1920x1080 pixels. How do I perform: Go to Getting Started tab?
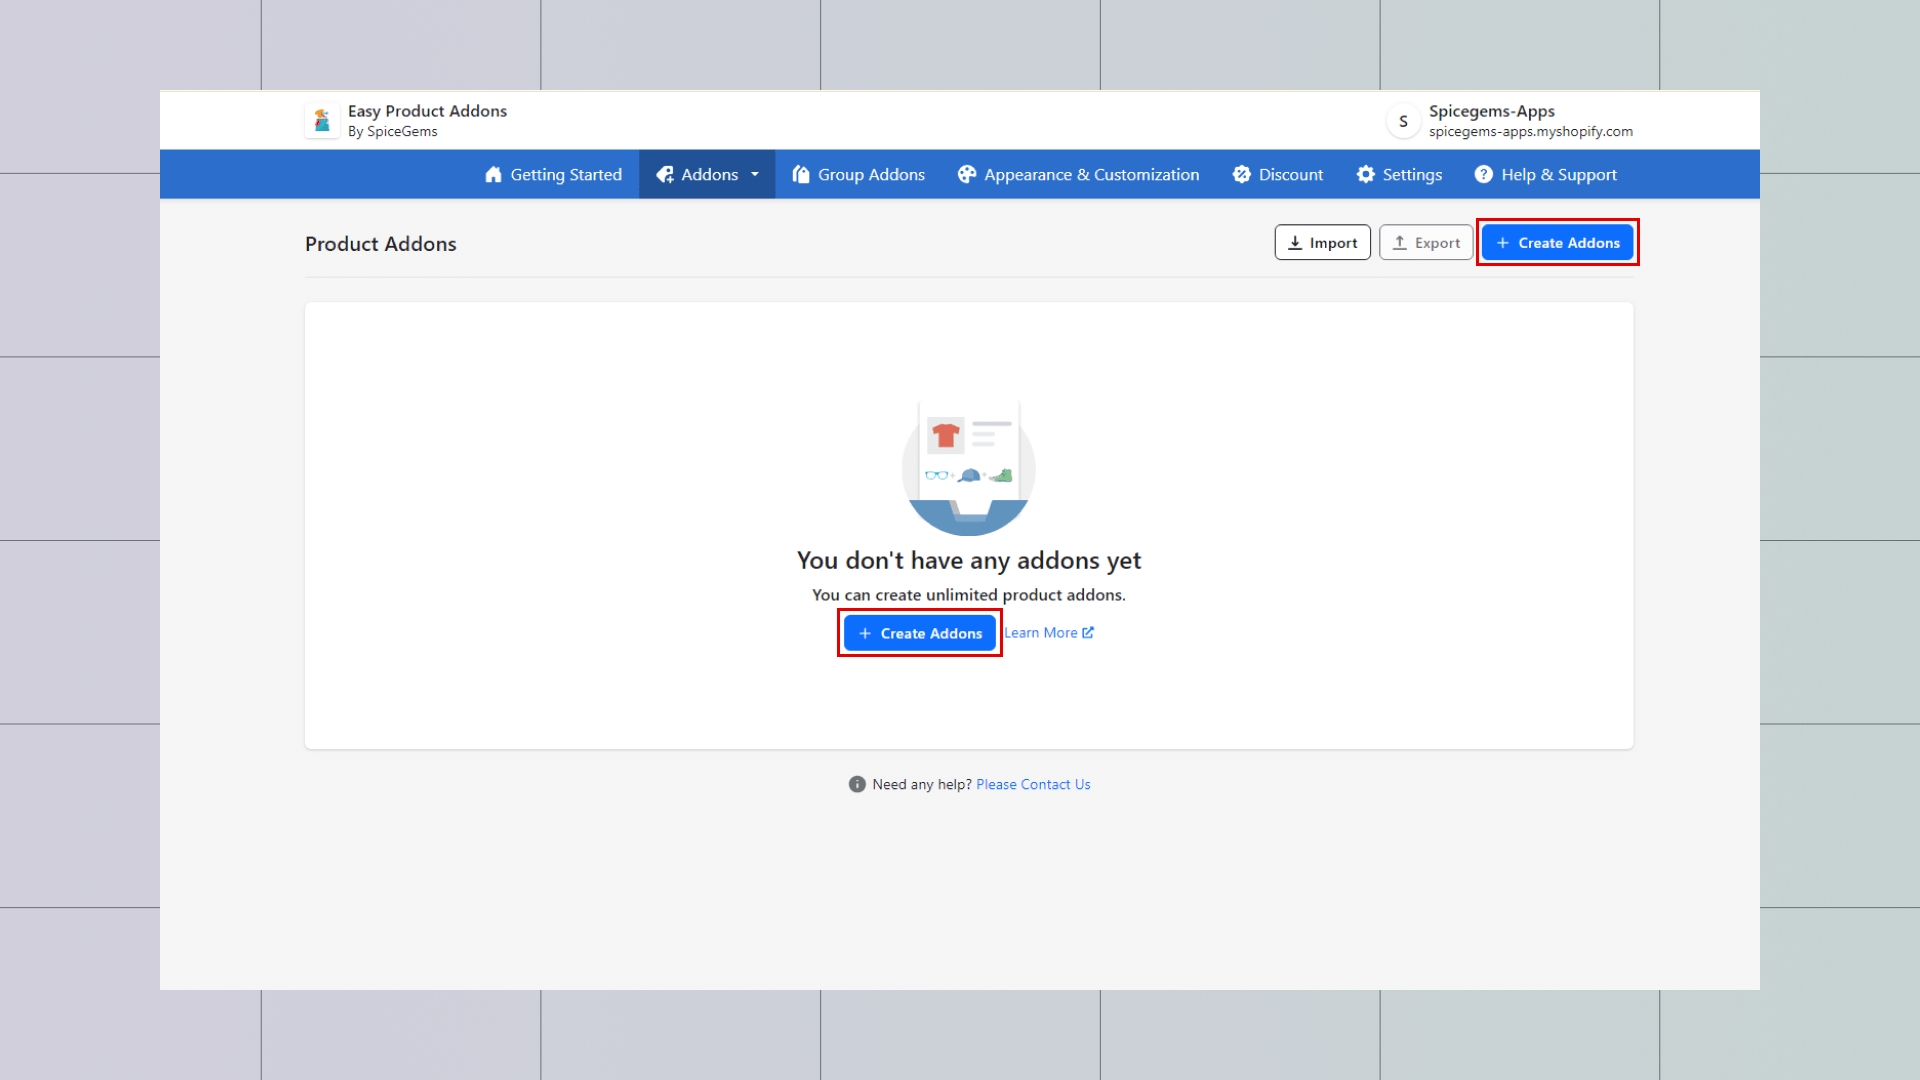coord(565,175)
